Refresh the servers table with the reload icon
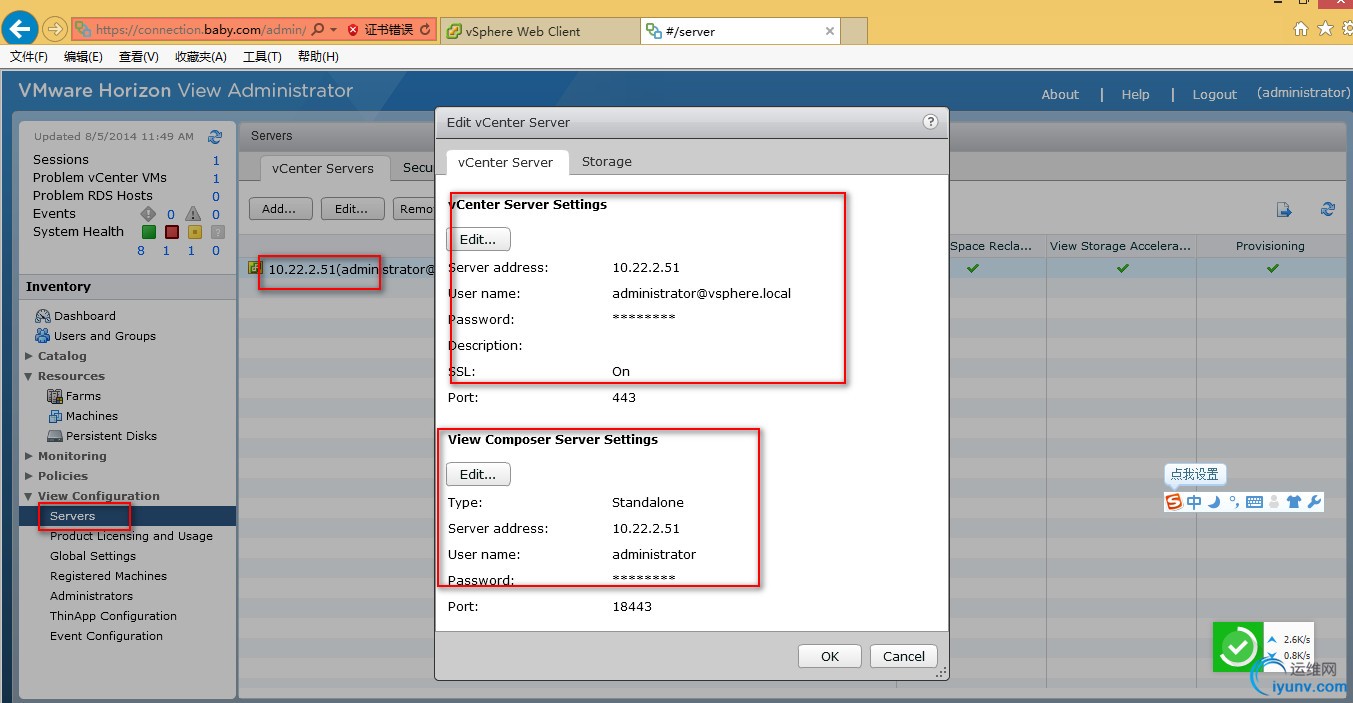 [x=1328, y=209]
